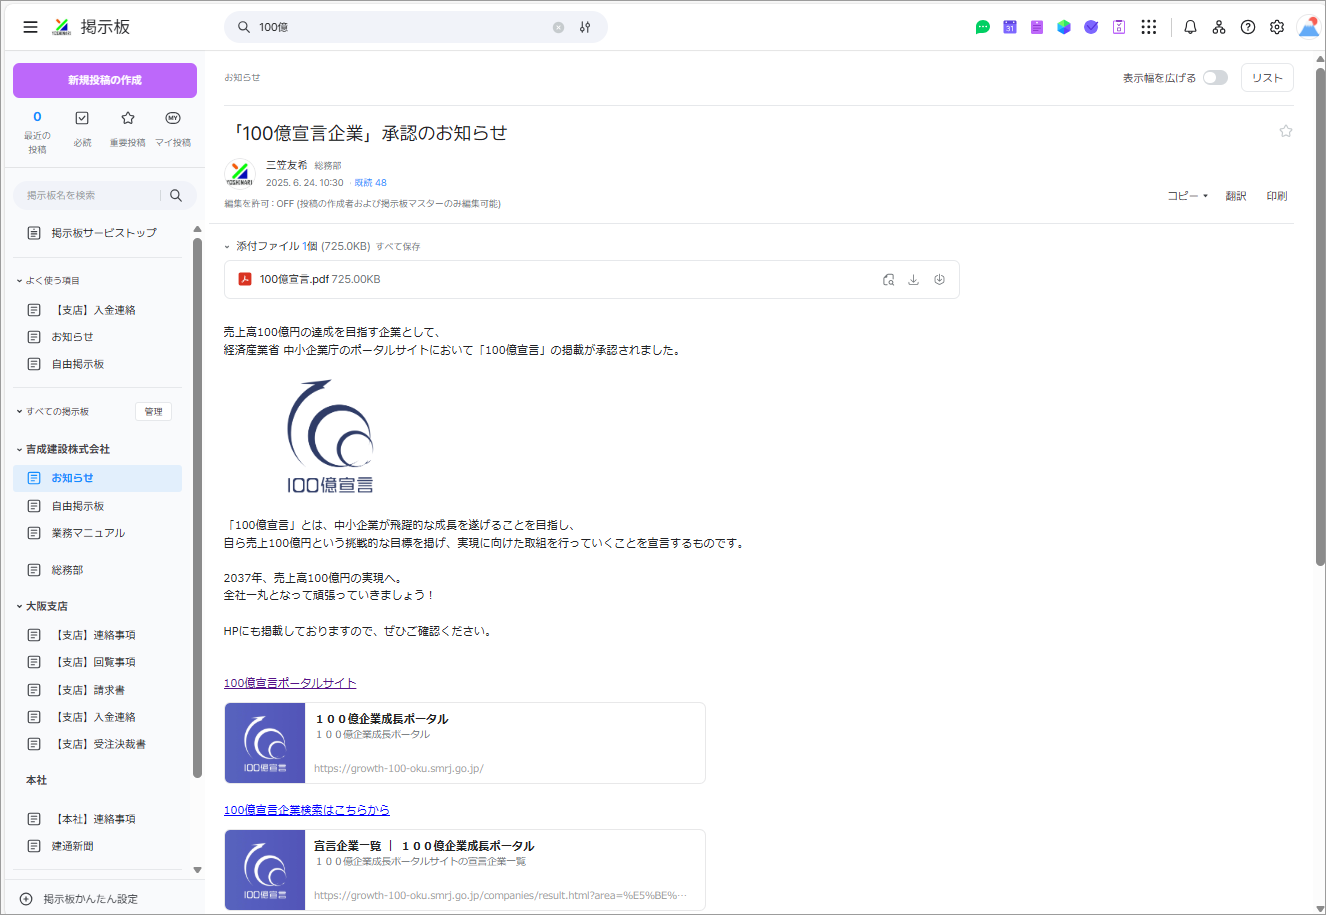Collapse the 大阪支店 board group
Image resolution: width=1326 pixels, height=915 pixels.
[x=19, y=606]
